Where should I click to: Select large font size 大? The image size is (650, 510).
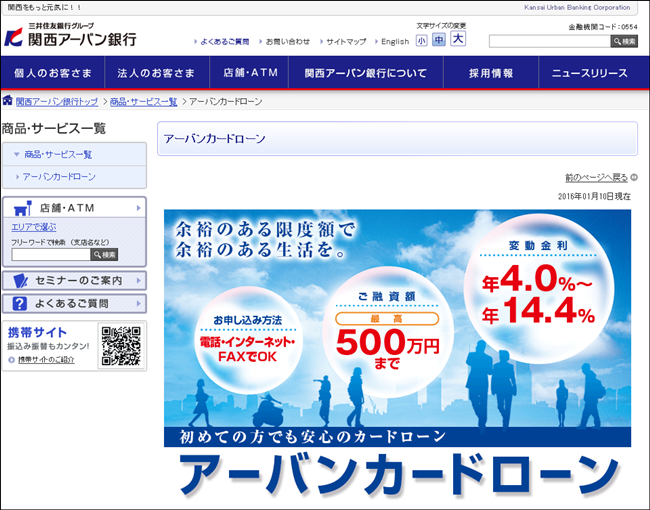(458, 39)
